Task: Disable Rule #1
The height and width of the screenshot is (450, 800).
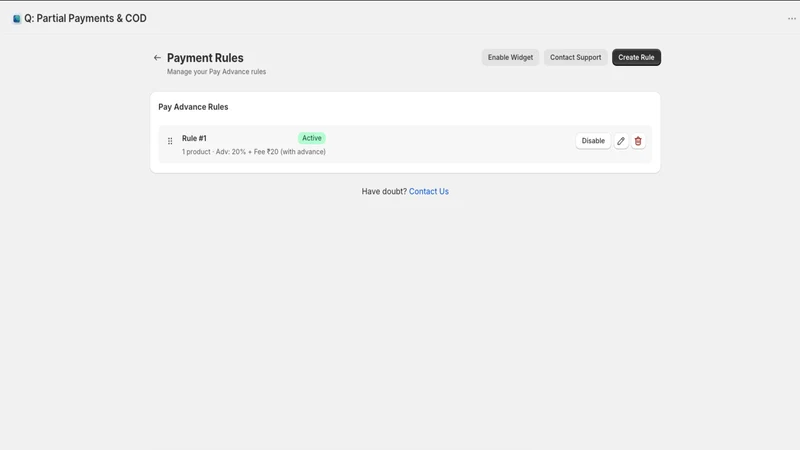Action: click(593, 141)
